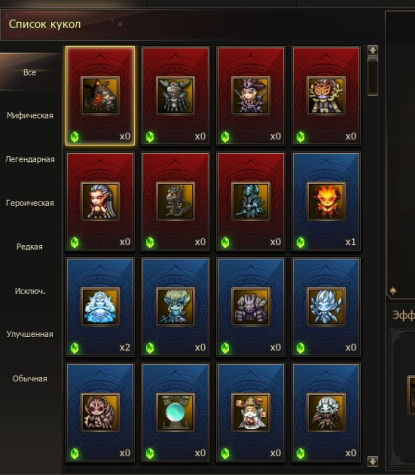Select the Редкая rarity filter
This screenshot has height=475, width=415.
pyautogui.click(x=30, y=247)
